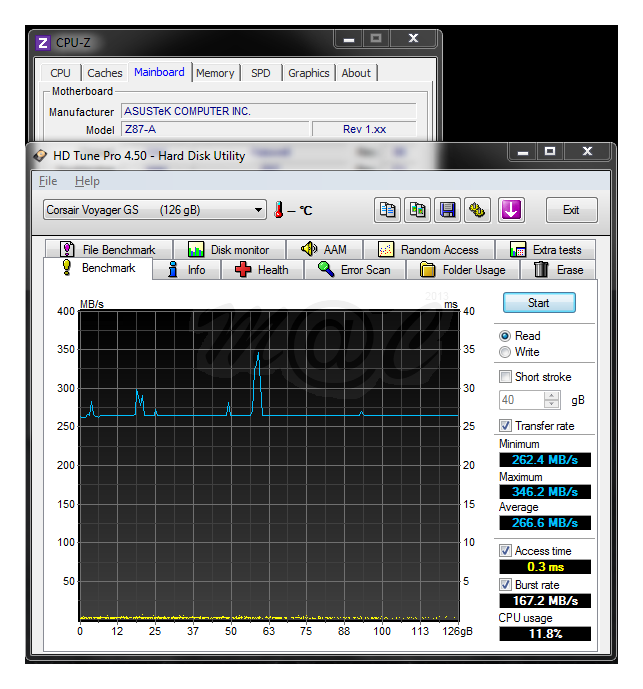Click the purple minimize-to-tray arrow icon

[511, 210]
